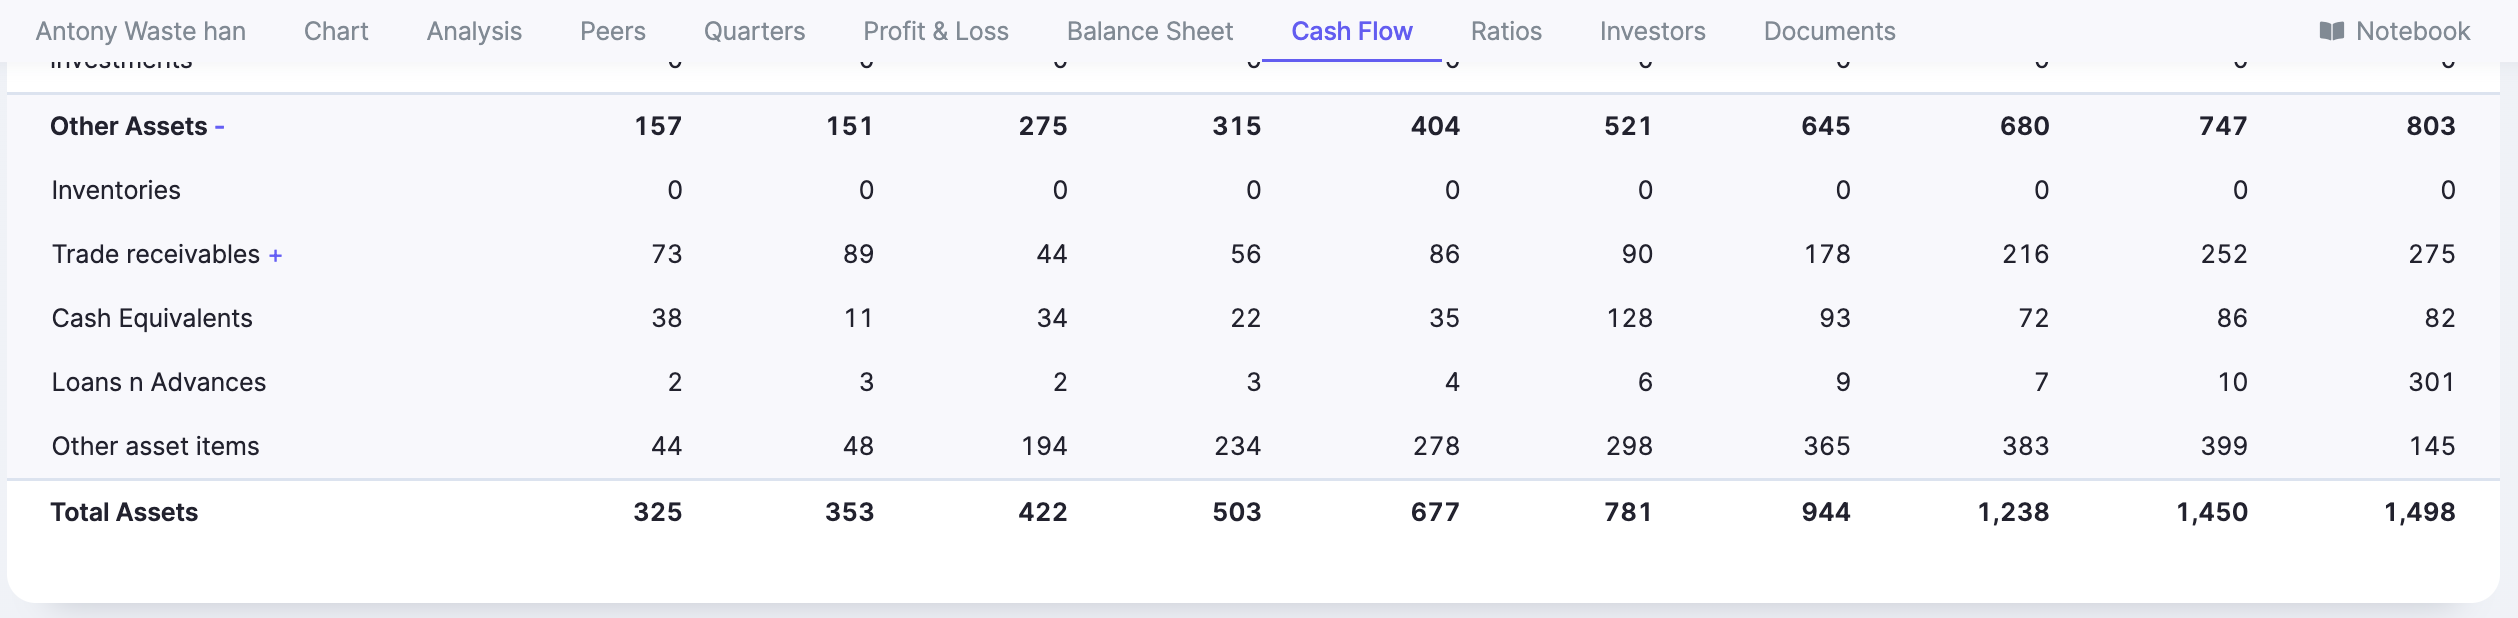This screenshot has width=2518, height=618.
Task: Click the Cash Equivalents row label
Action: pos(152,318)
